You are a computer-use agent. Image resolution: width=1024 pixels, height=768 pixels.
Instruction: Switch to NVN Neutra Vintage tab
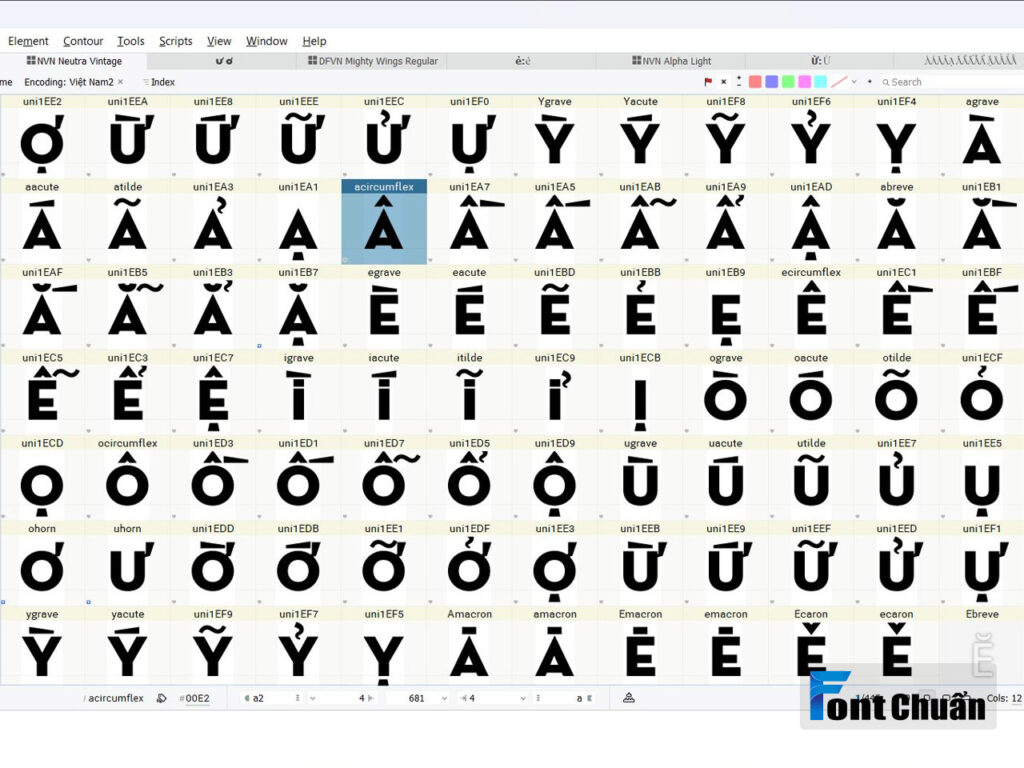click(73, 61)
